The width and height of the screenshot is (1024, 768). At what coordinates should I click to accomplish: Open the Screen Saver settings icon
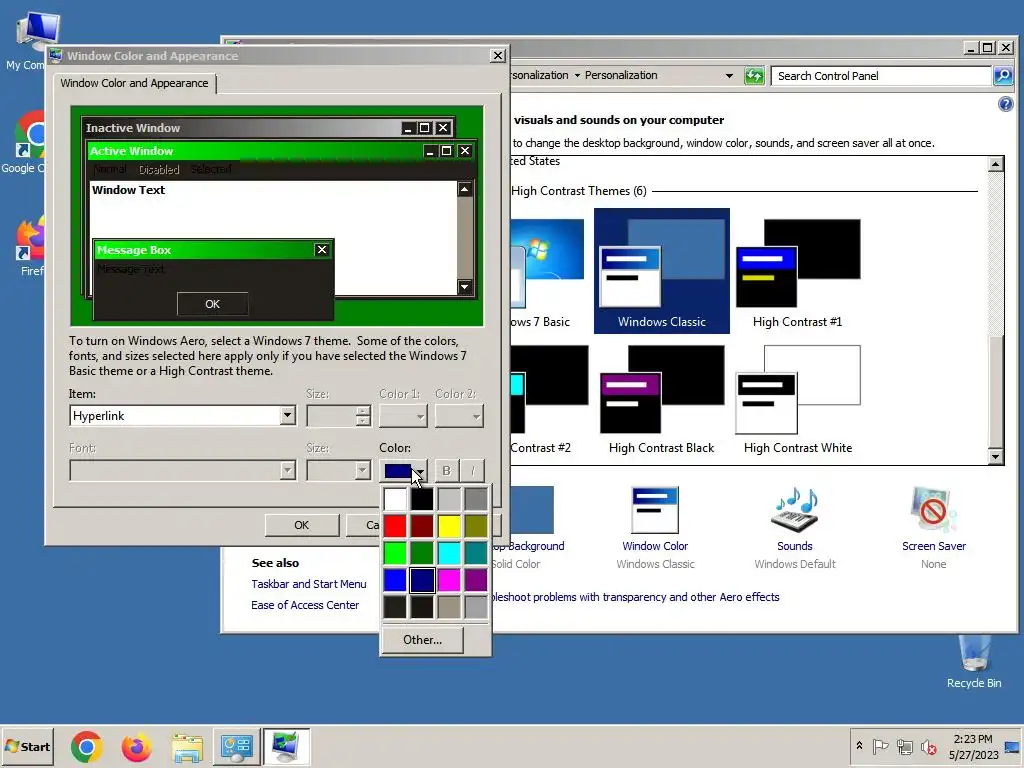pos(934,509)
